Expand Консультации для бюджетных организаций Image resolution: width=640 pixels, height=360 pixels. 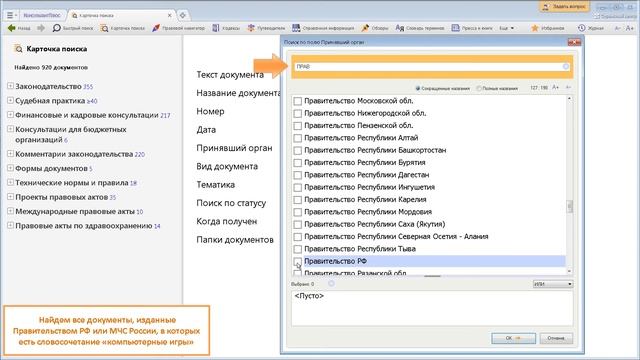(10, 129)
